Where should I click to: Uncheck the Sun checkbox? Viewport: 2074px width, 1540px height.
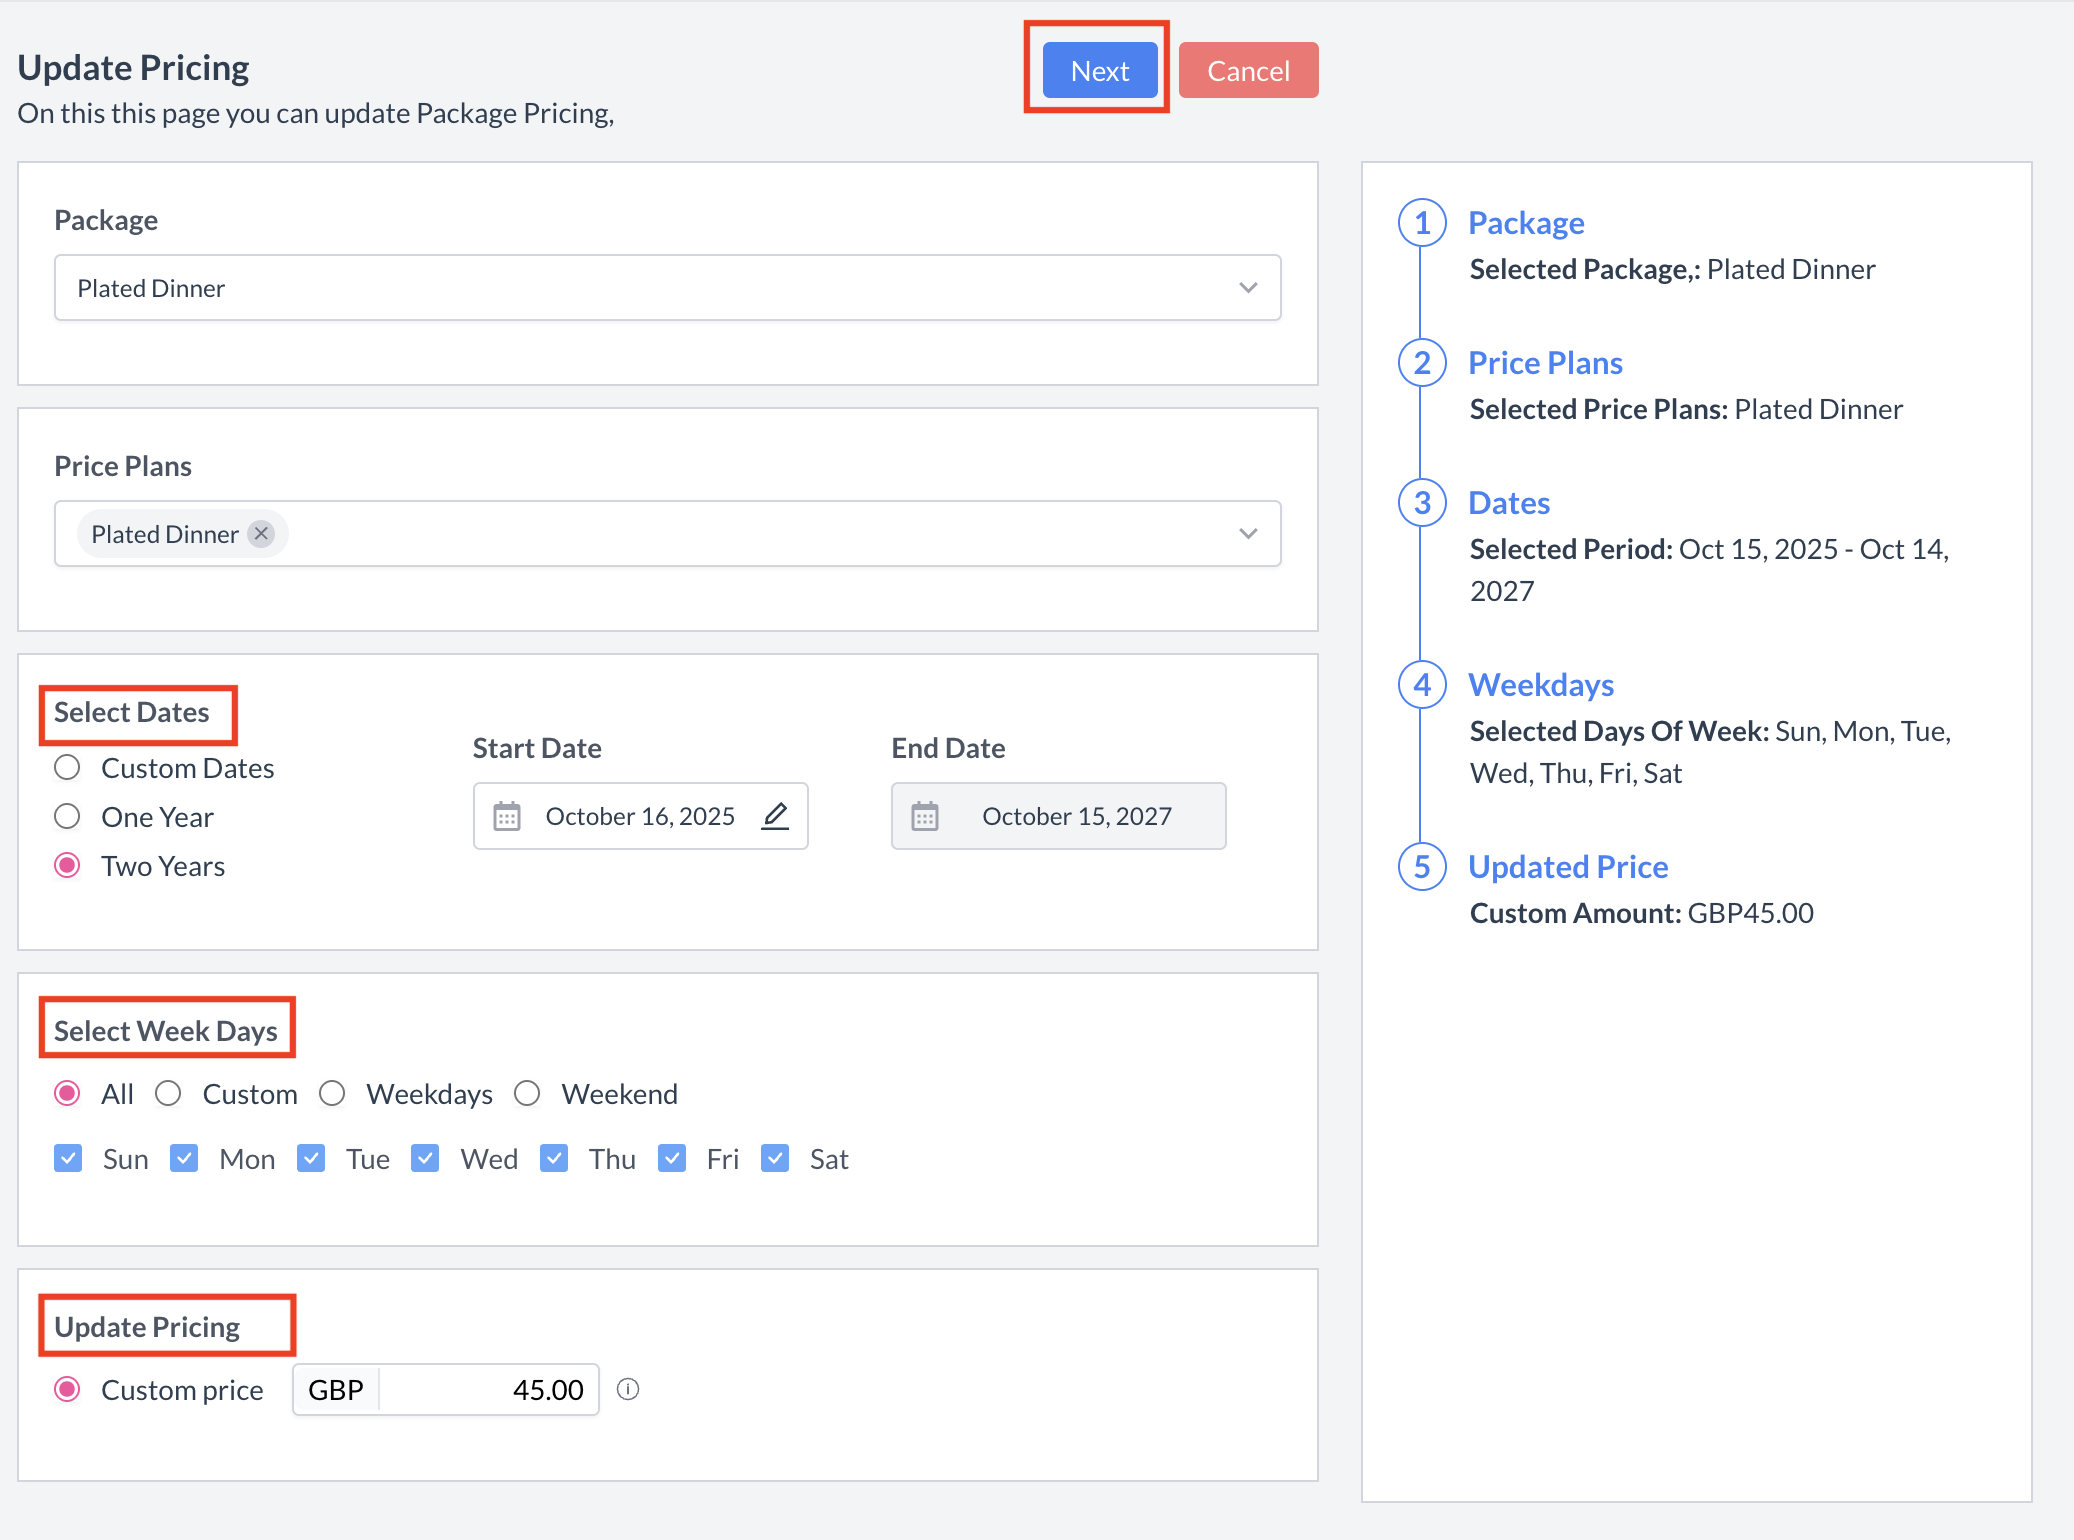[x=68, y=1159]
